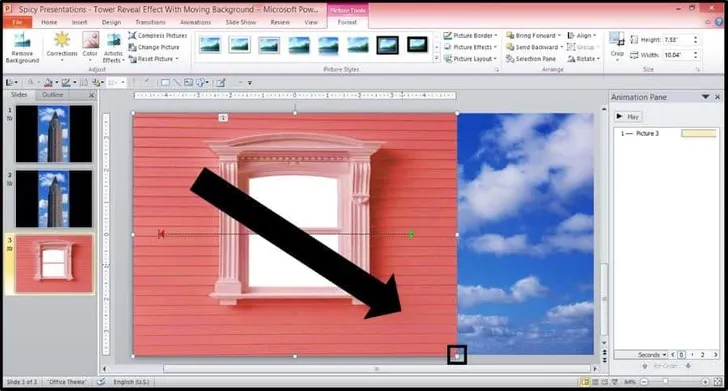Click the zoom slider handle
The width and height of the screenshot is (728, 391).
665,382
